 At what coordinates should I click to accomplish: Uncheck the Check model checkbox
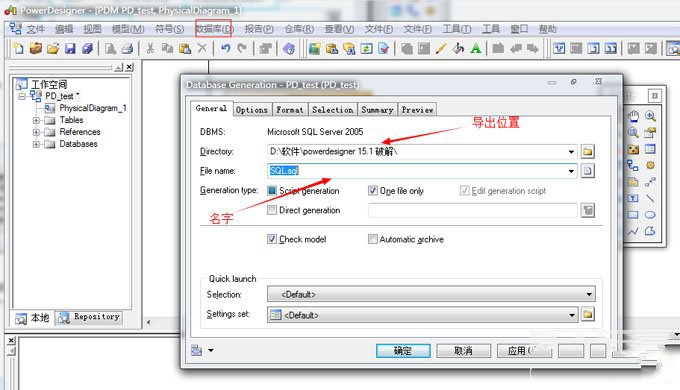click(272, 239)
